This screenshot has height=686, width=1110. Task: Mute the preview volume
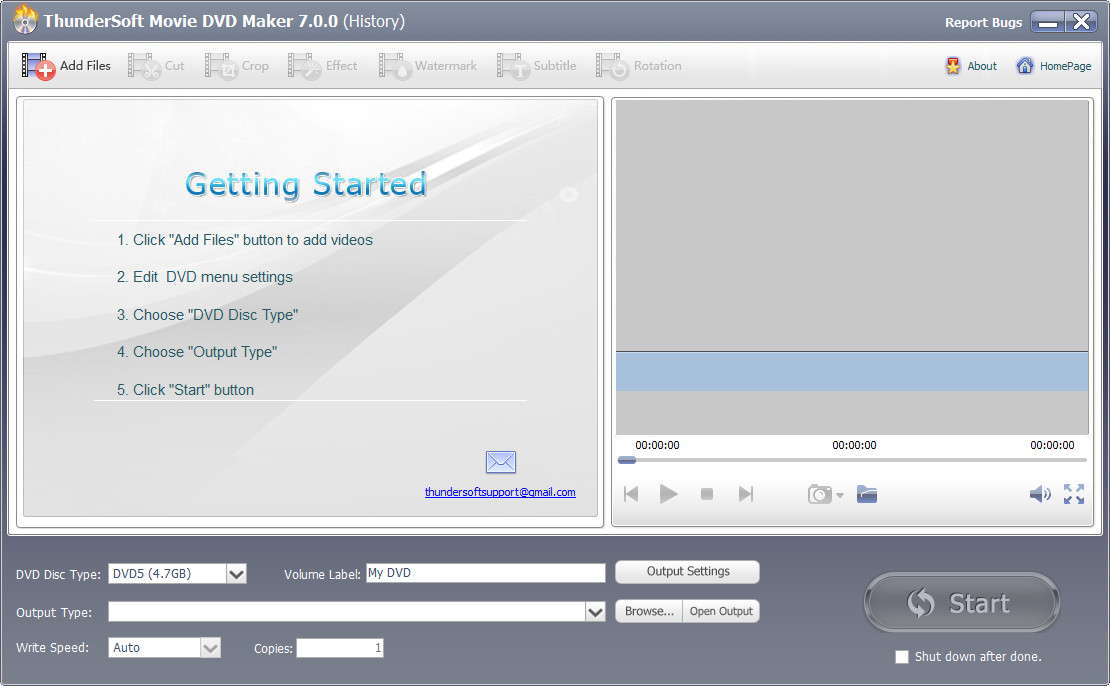[1040, 493]
